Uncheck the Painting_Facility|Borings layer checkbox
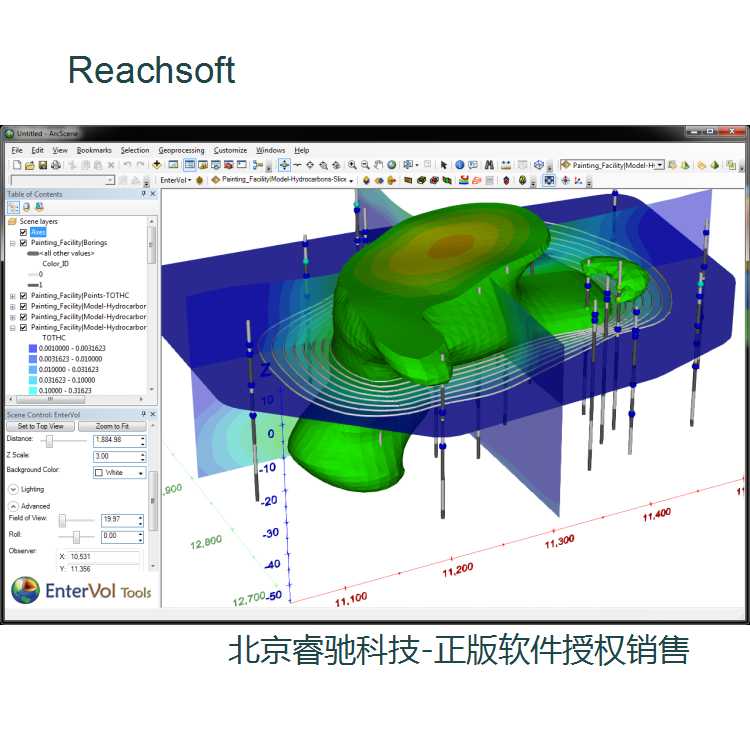Viewport: 750px width, 750px height. (23, 243)
